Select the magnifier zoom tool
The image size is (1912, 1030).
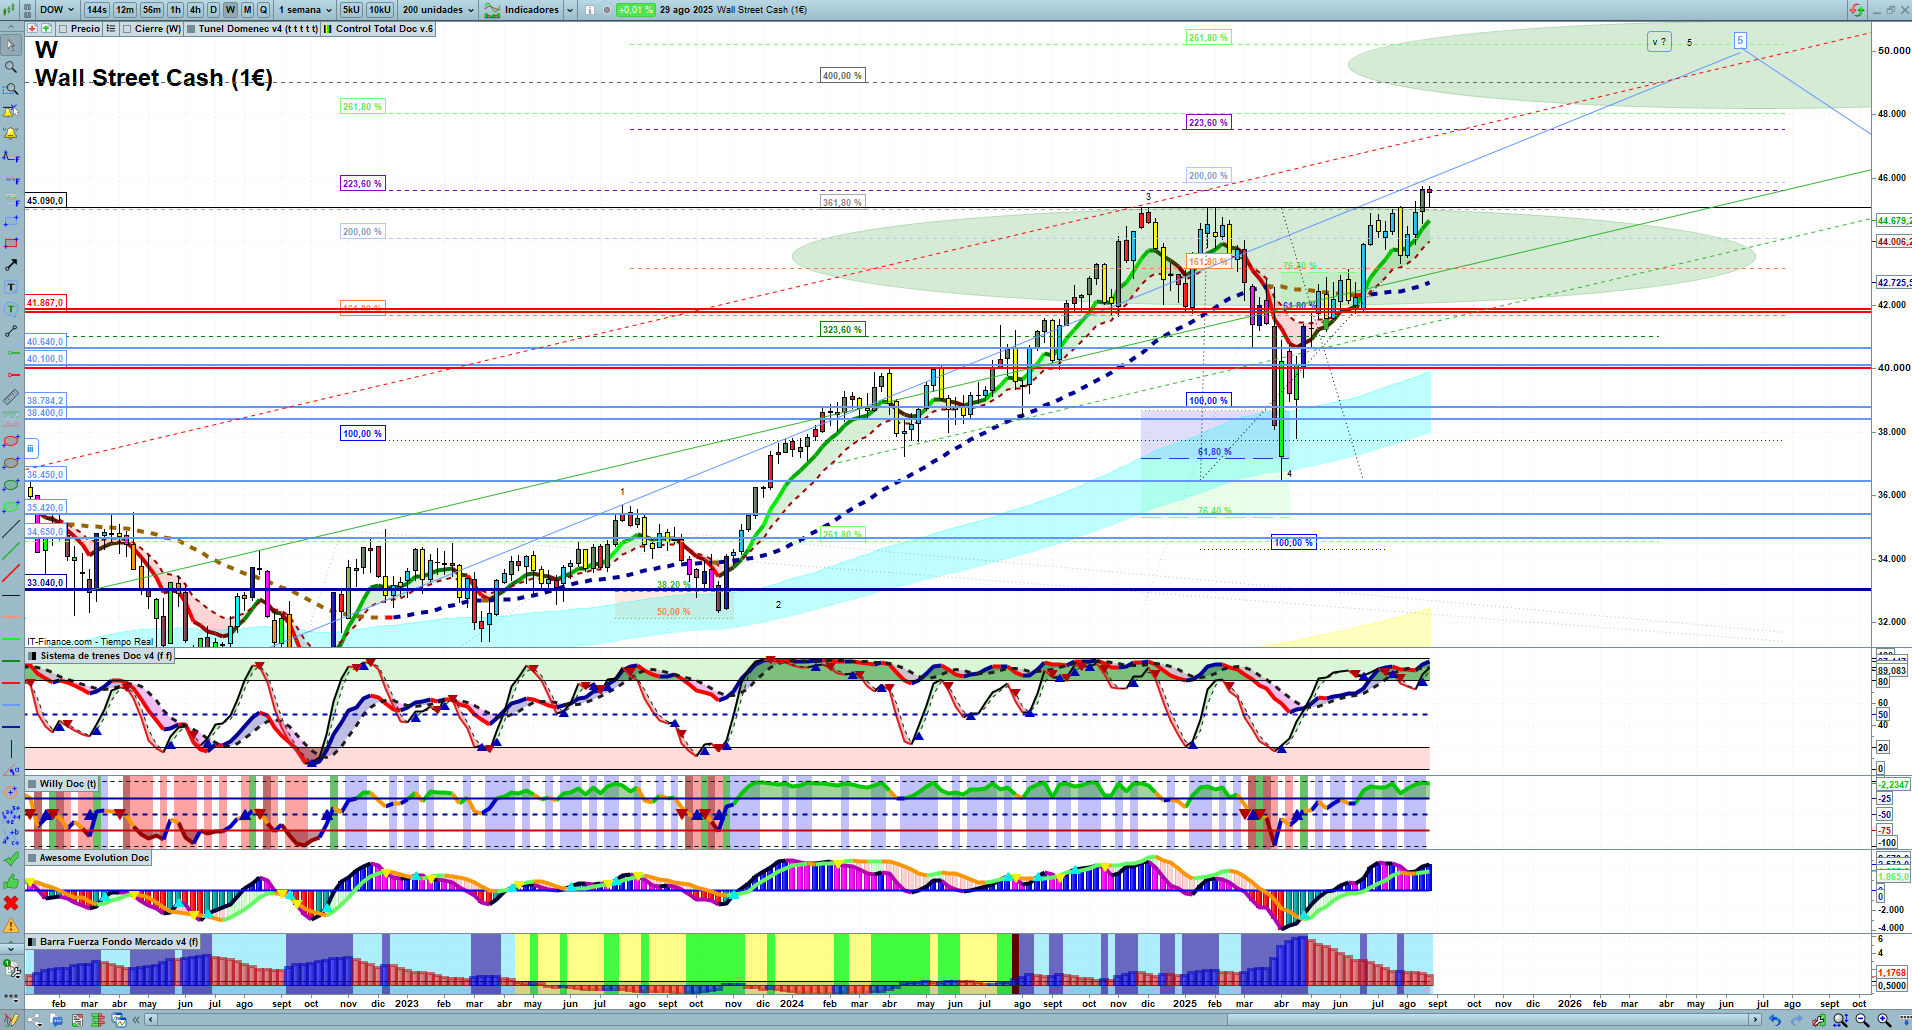11,67
